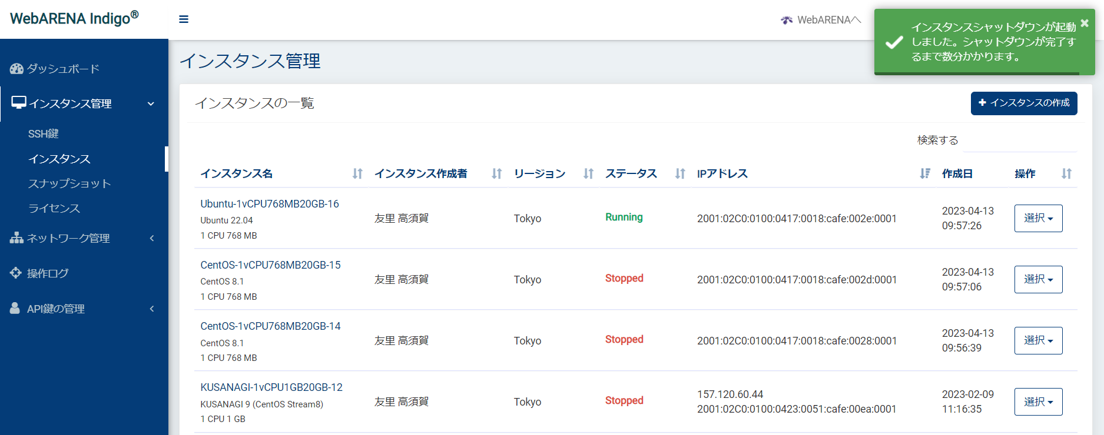Open 選択 dropdown for Ubuntu-1vCPU768MB20GB-16
Image resolution: width=1104 pixels, height=435 pixels.
tap(1038, 218)
